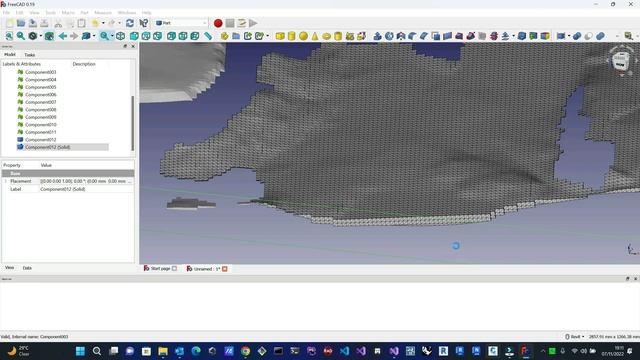Open File Explorer from the taskbar
Image resolution: width=640 pixels, height=360 pixels.
coord(163,351)
